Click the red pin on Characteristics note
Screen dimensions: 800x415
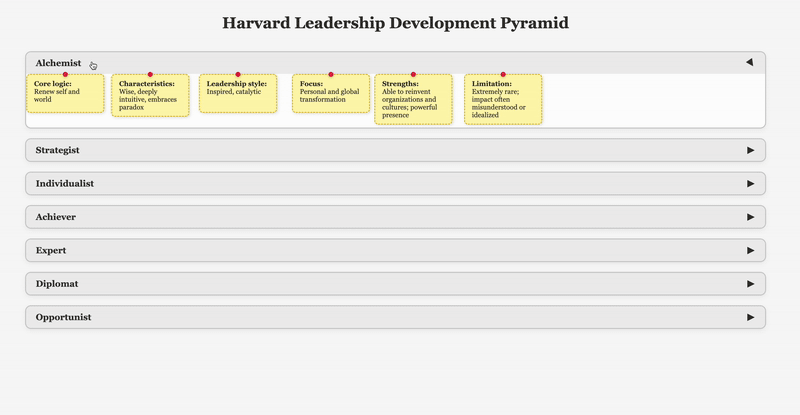pos(150,74)
